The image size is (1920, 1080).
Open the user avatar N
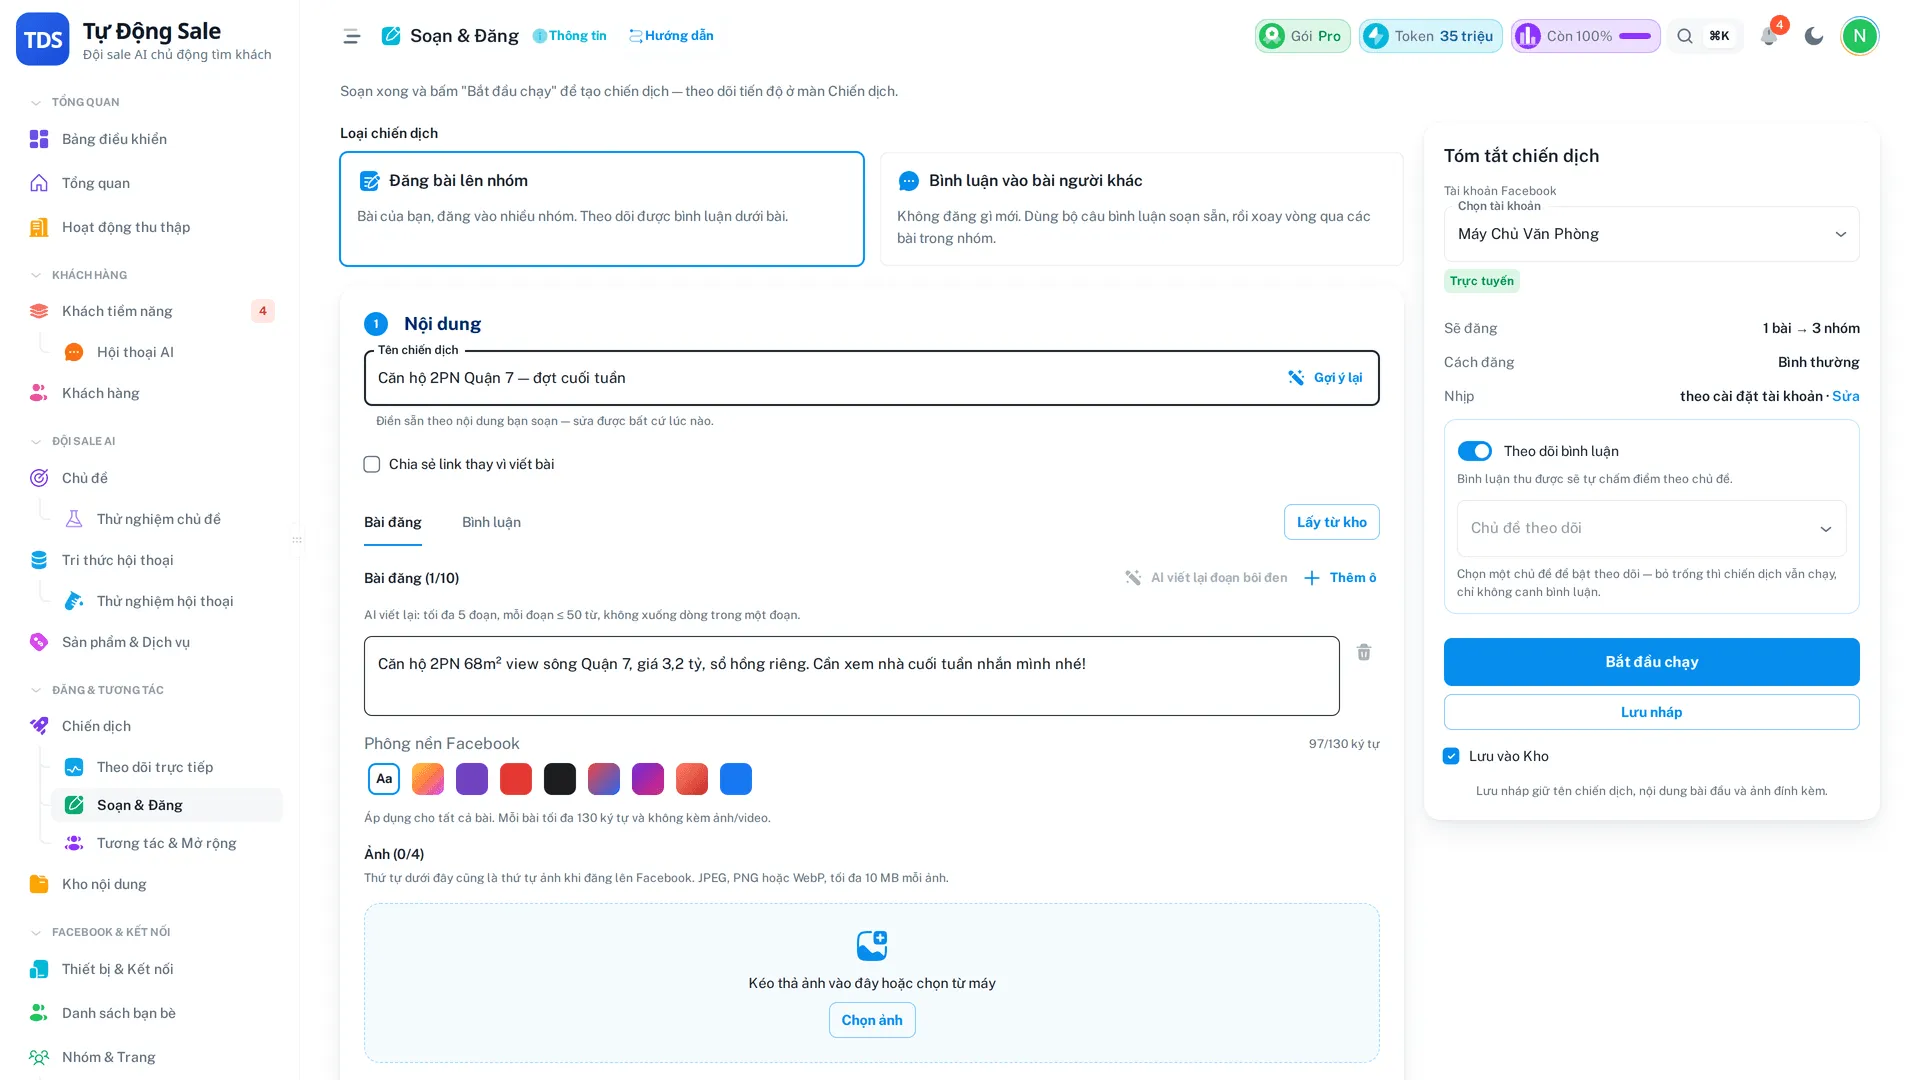point(1859,36)
